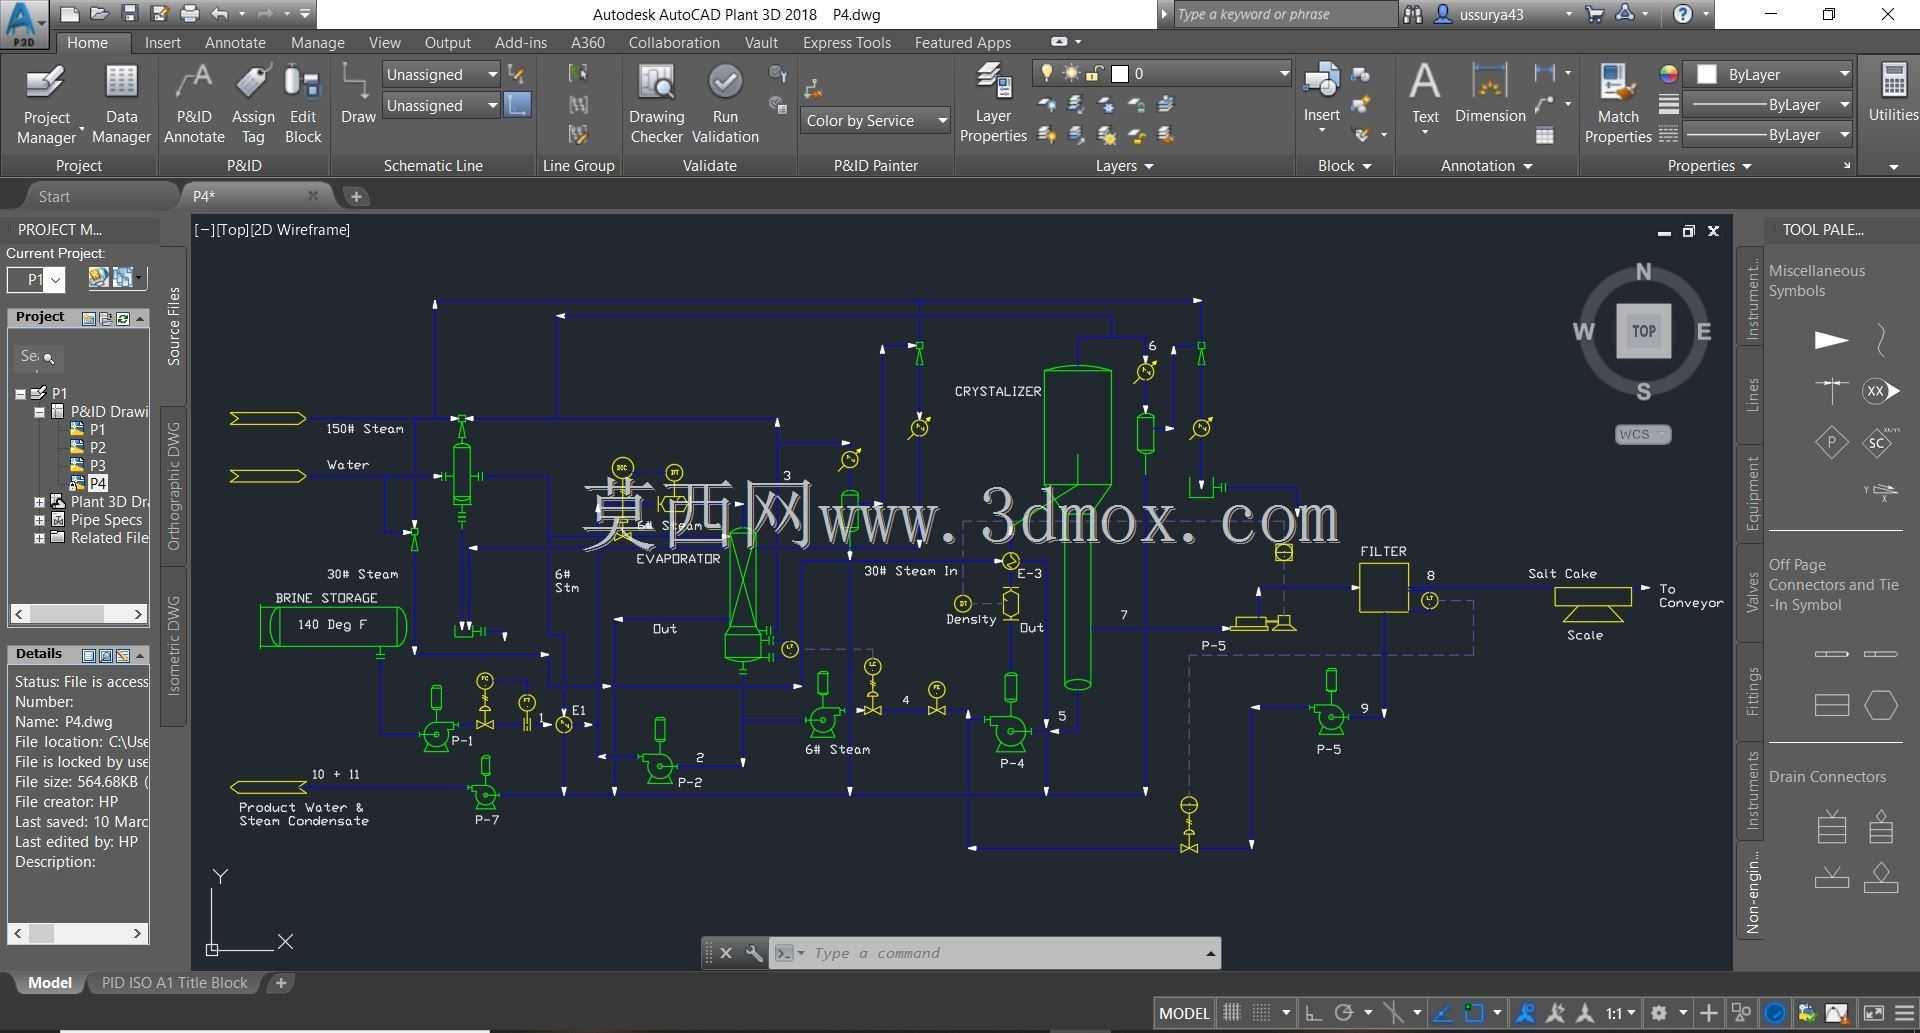Click the P&ID Annotate tool
The width and height of the screenshot is (1920, 1033).
(194, 104)
